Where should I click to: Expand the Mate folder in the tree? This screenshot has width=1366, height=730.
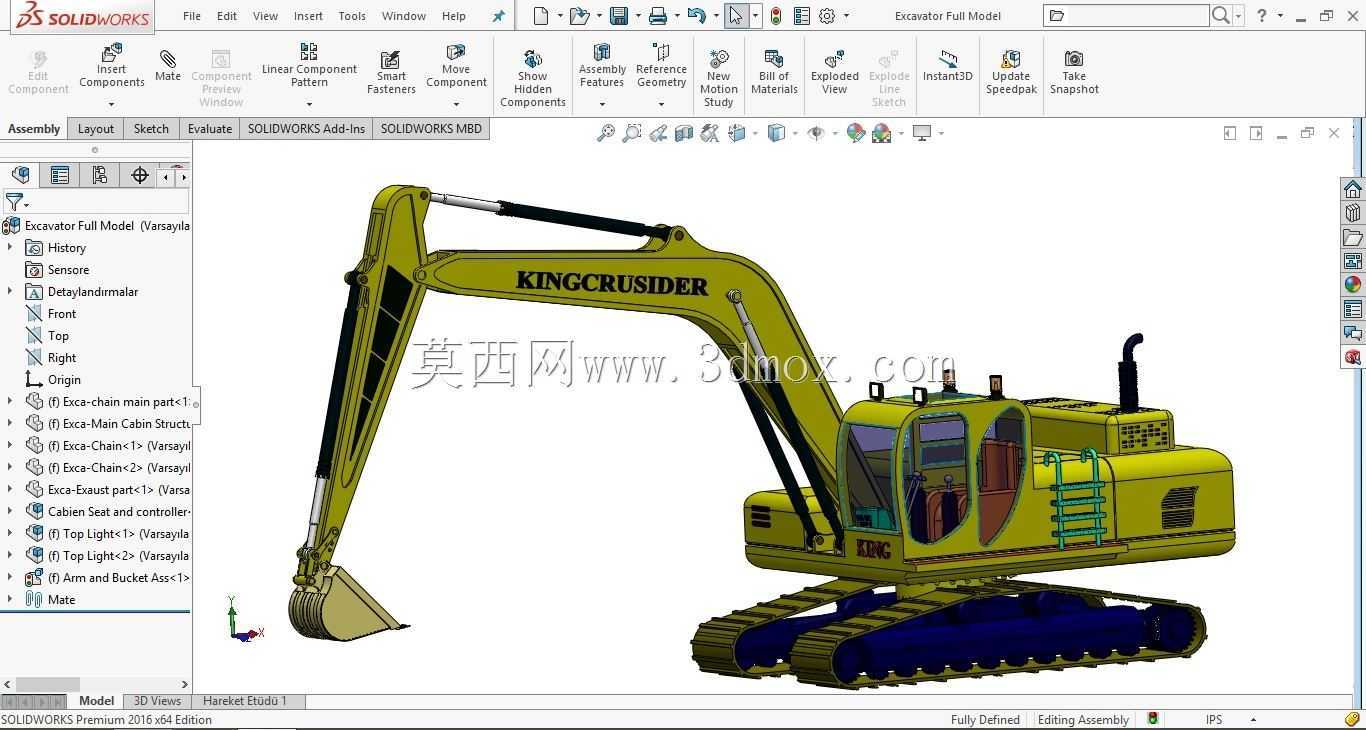[x=10, y=599]
